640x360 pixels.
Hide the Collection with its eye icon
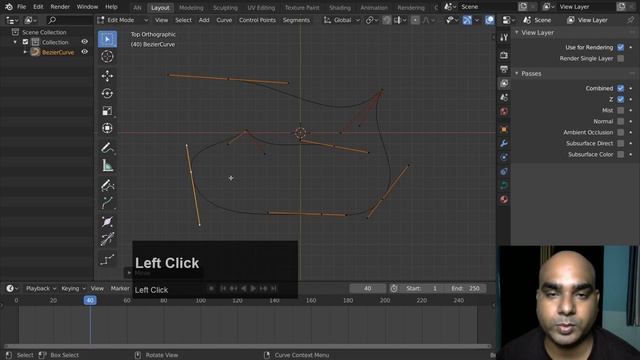click(x=84, y=42)
